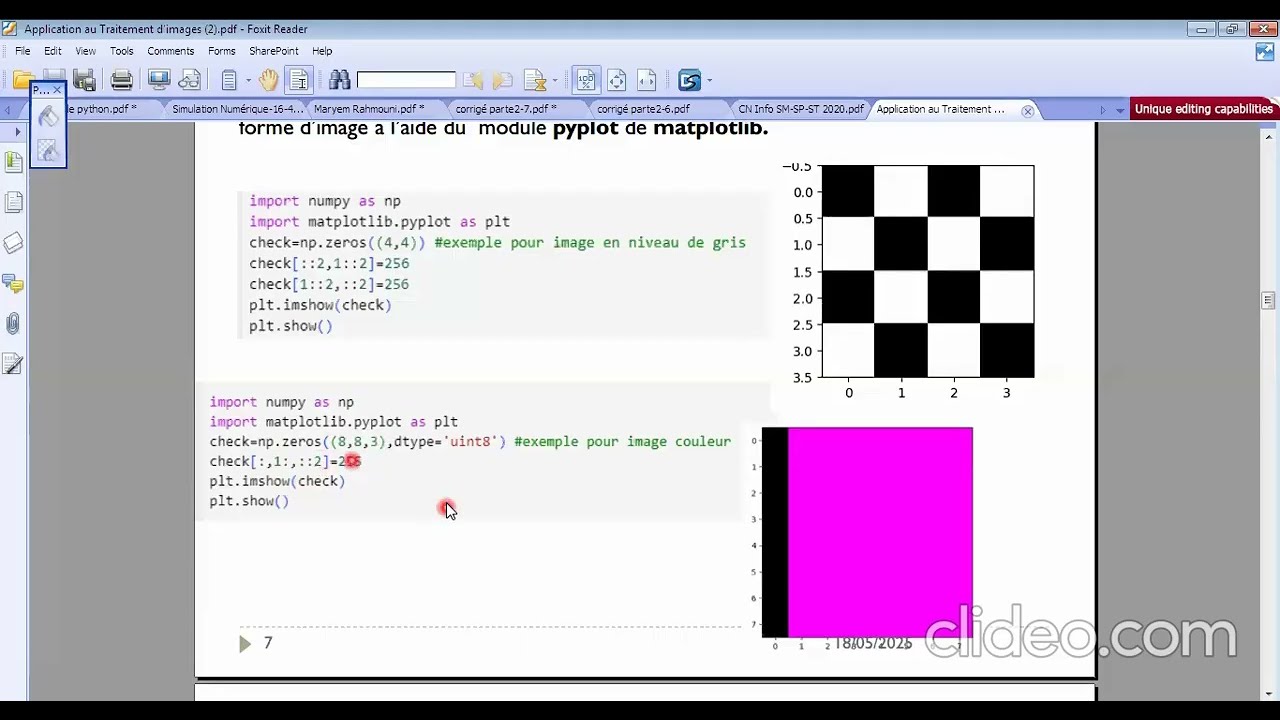Viewport: 1280px width, 720px height.
Task: Expand the tab list dropdown arrow
Action: coord(1120,110)
